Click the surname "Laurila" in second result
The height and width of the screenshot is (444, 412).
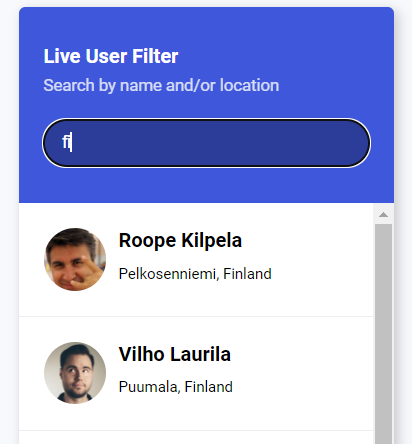click(200, 354)
